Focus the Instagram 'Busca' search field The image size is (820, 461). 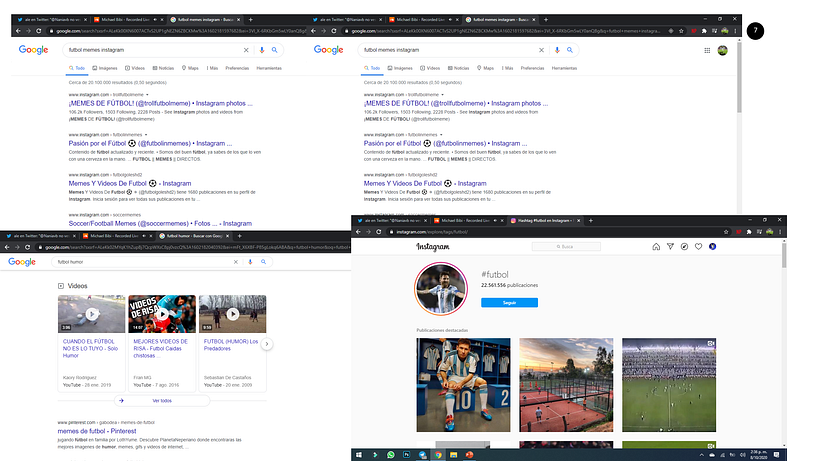pyautogui.click(x=566, y=247)
